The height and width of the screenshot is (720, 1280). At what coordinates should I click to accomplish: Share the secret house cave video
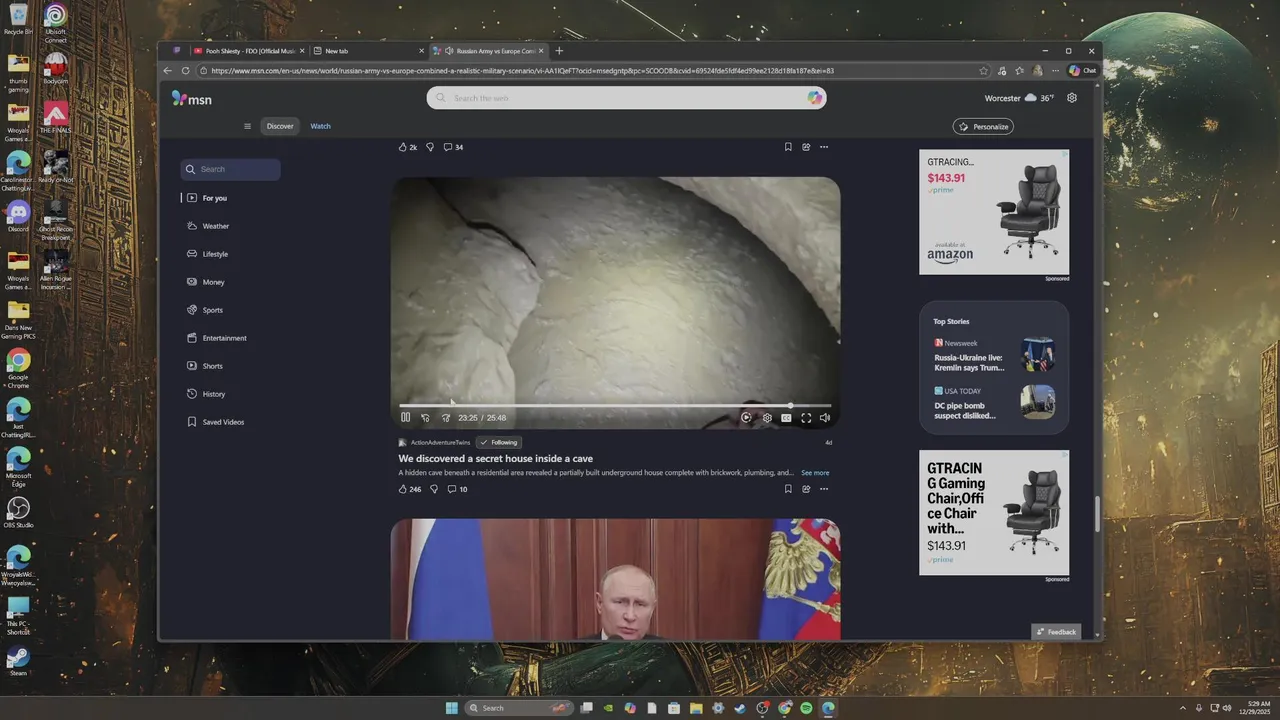806,489
